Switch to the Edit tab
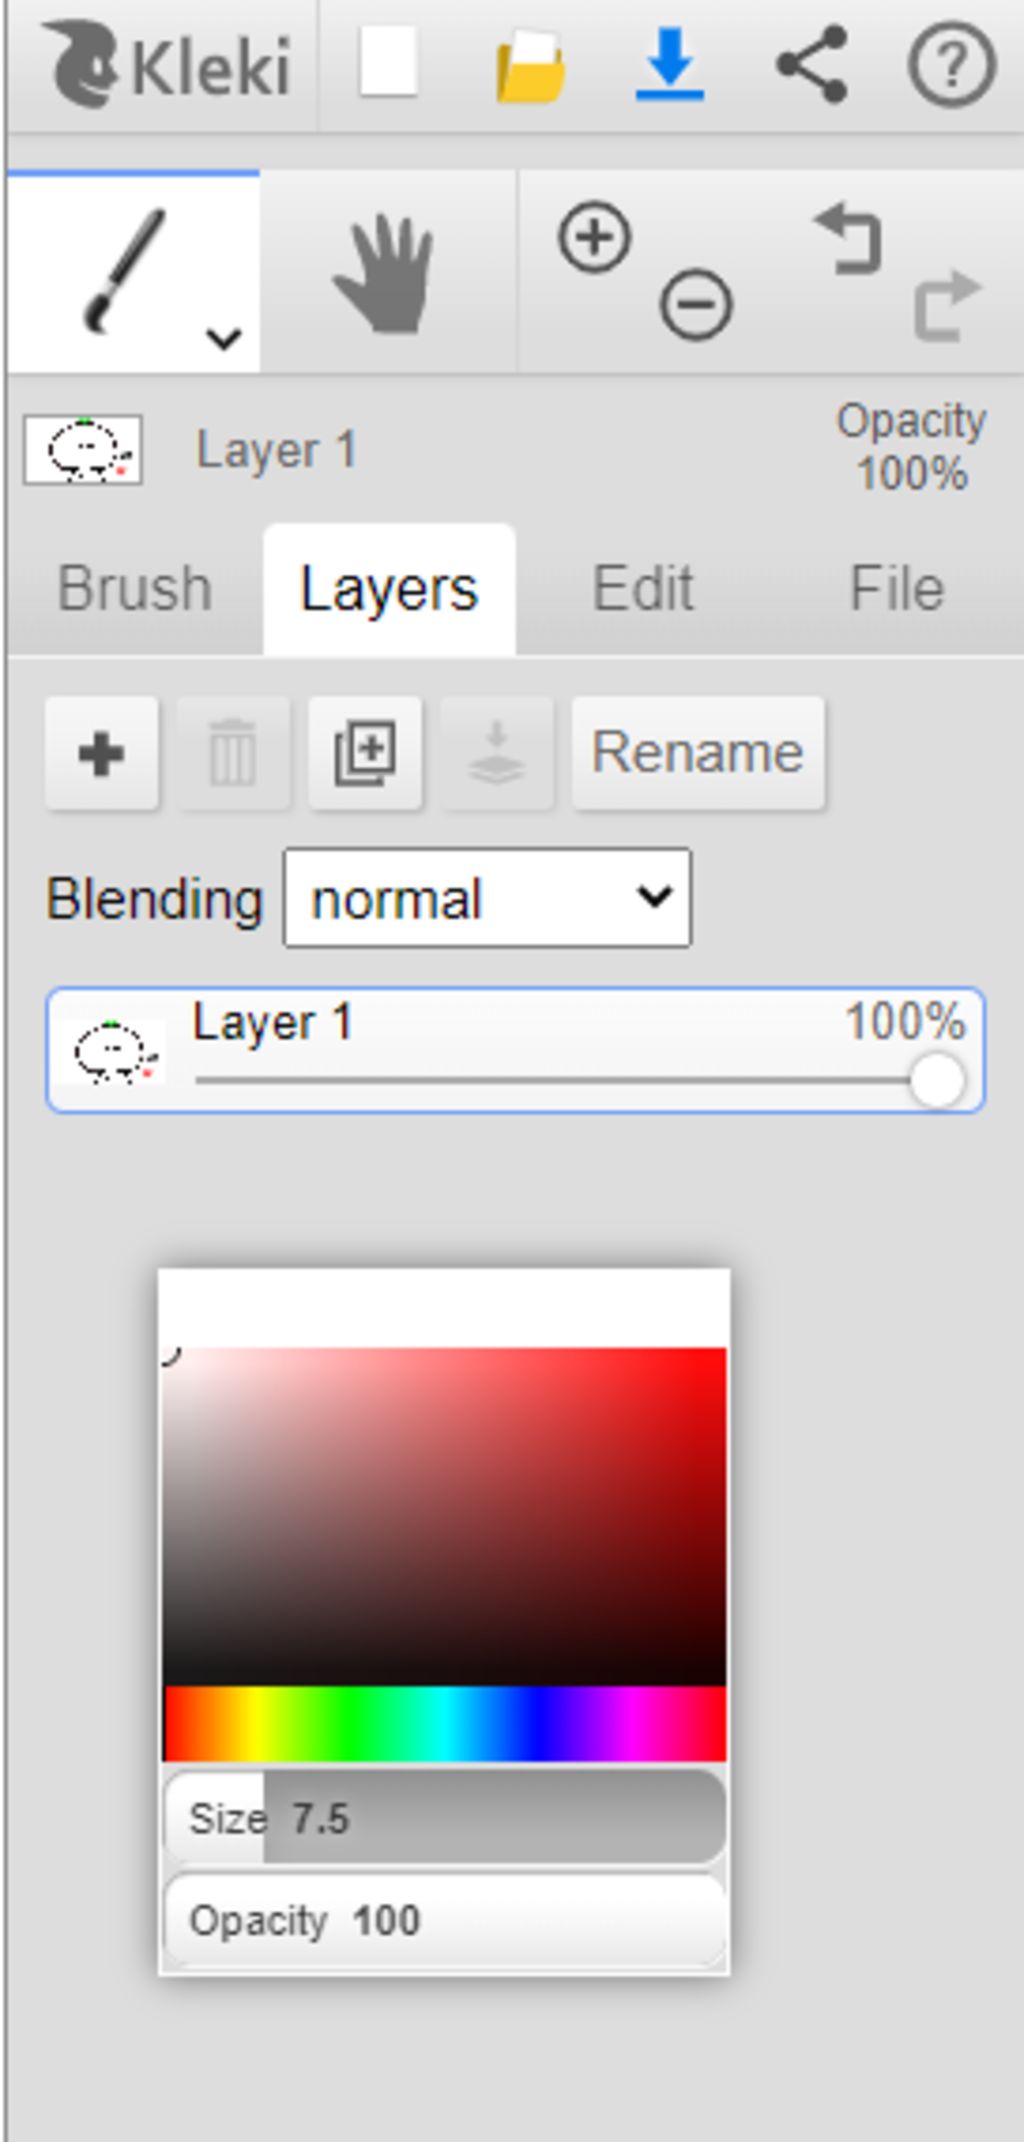 [x=643, y=588]
